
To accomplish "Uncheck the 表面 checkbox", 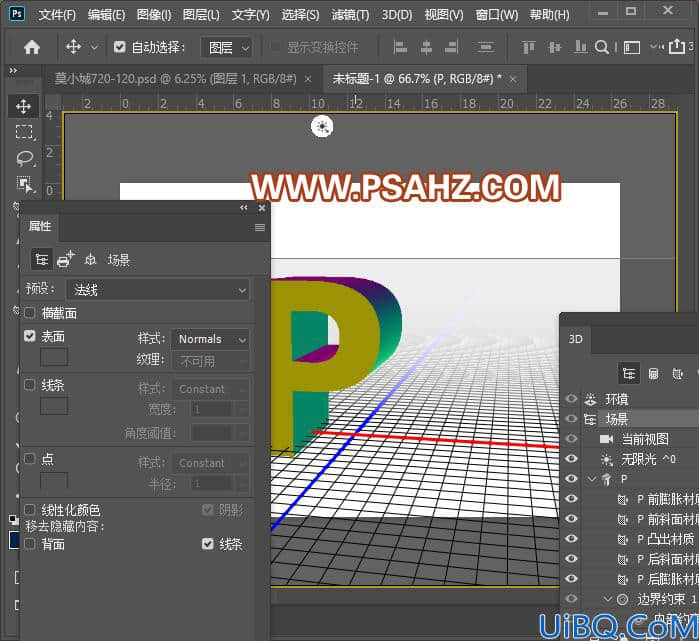I will 30,336.
